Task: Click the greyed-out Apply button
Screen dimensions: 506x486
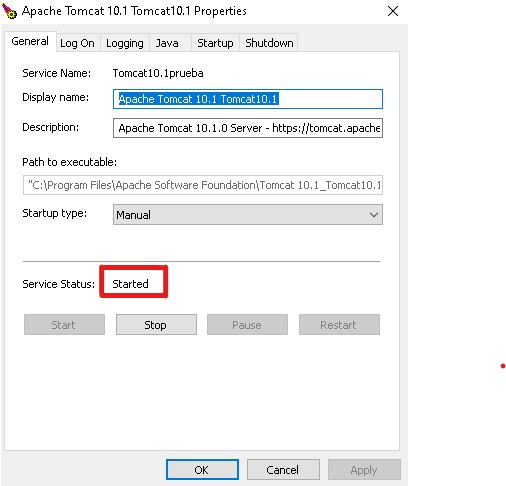Action: 364,470
